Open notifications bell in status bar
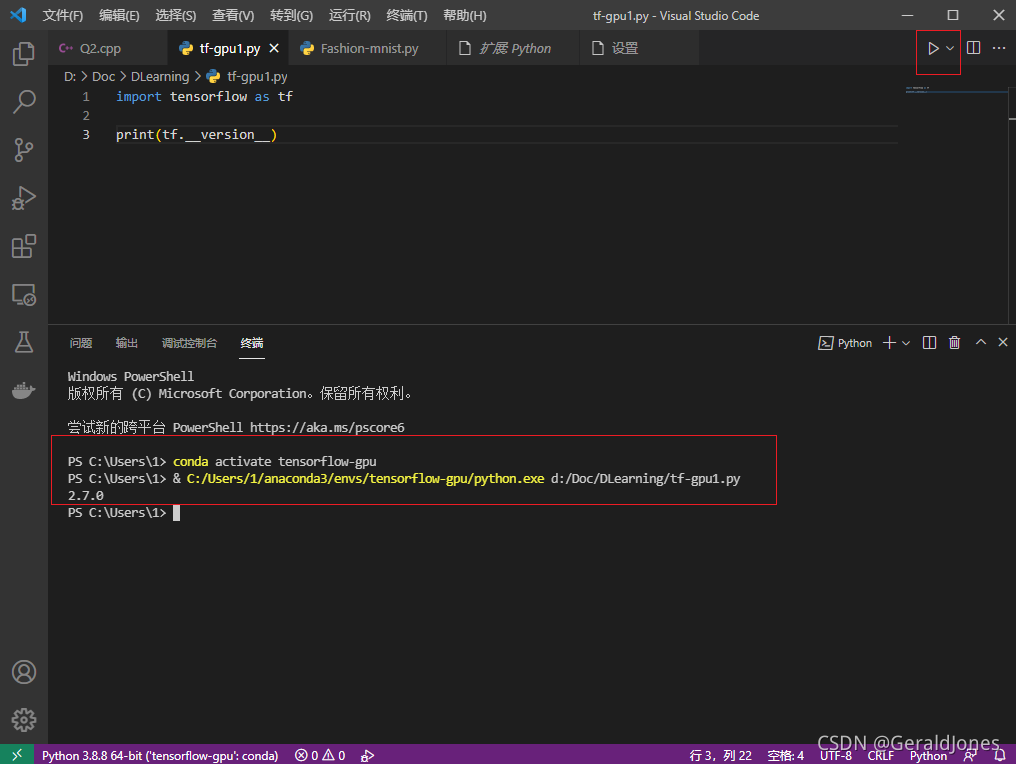 tap(1000, 756)
